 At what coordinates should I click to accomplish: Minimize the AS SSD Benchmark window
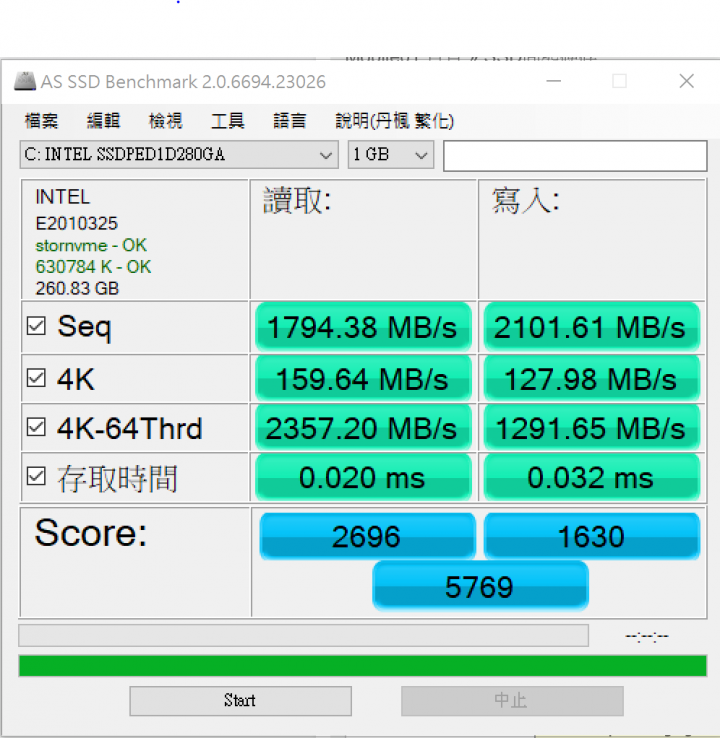click(553, 81)
